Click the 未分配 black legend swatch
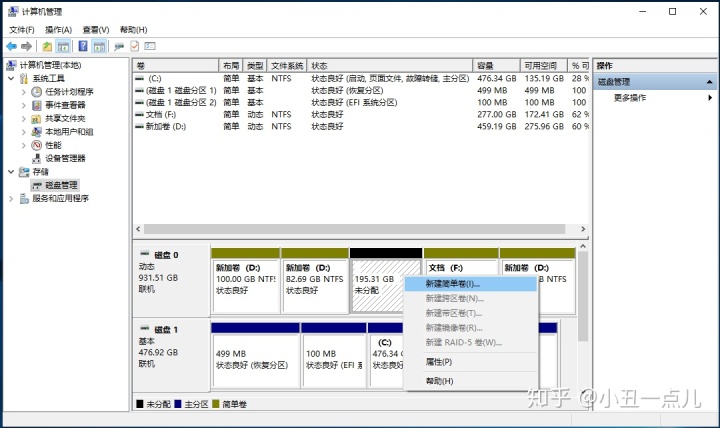This screenshot has height=428, width=720. [140, 404]
